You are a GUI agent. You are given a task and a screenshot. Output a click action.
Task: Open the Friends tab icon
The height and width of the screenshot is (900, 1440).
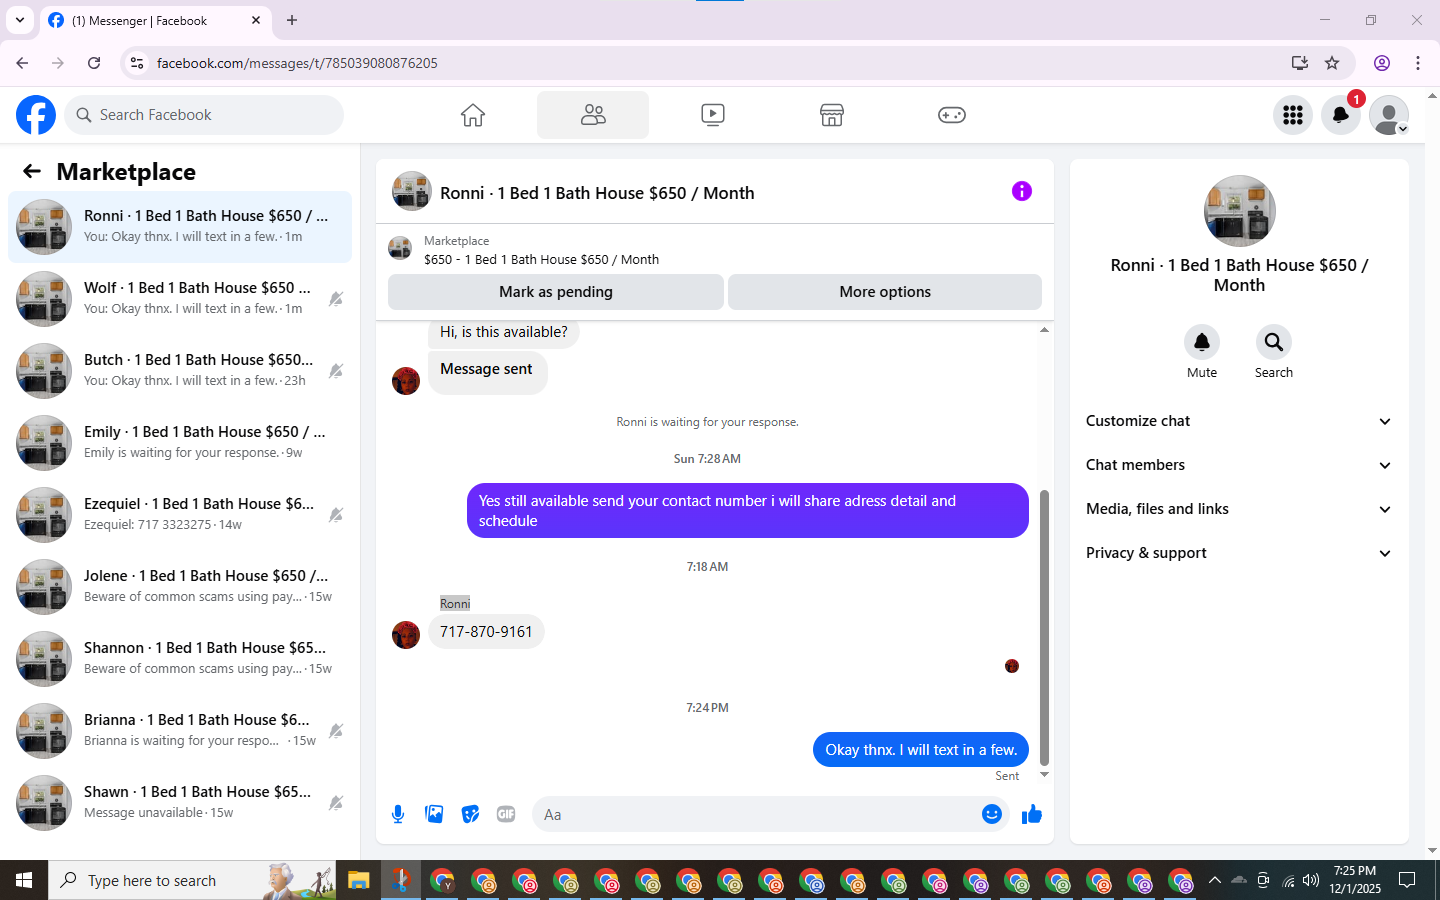point(593,115)
